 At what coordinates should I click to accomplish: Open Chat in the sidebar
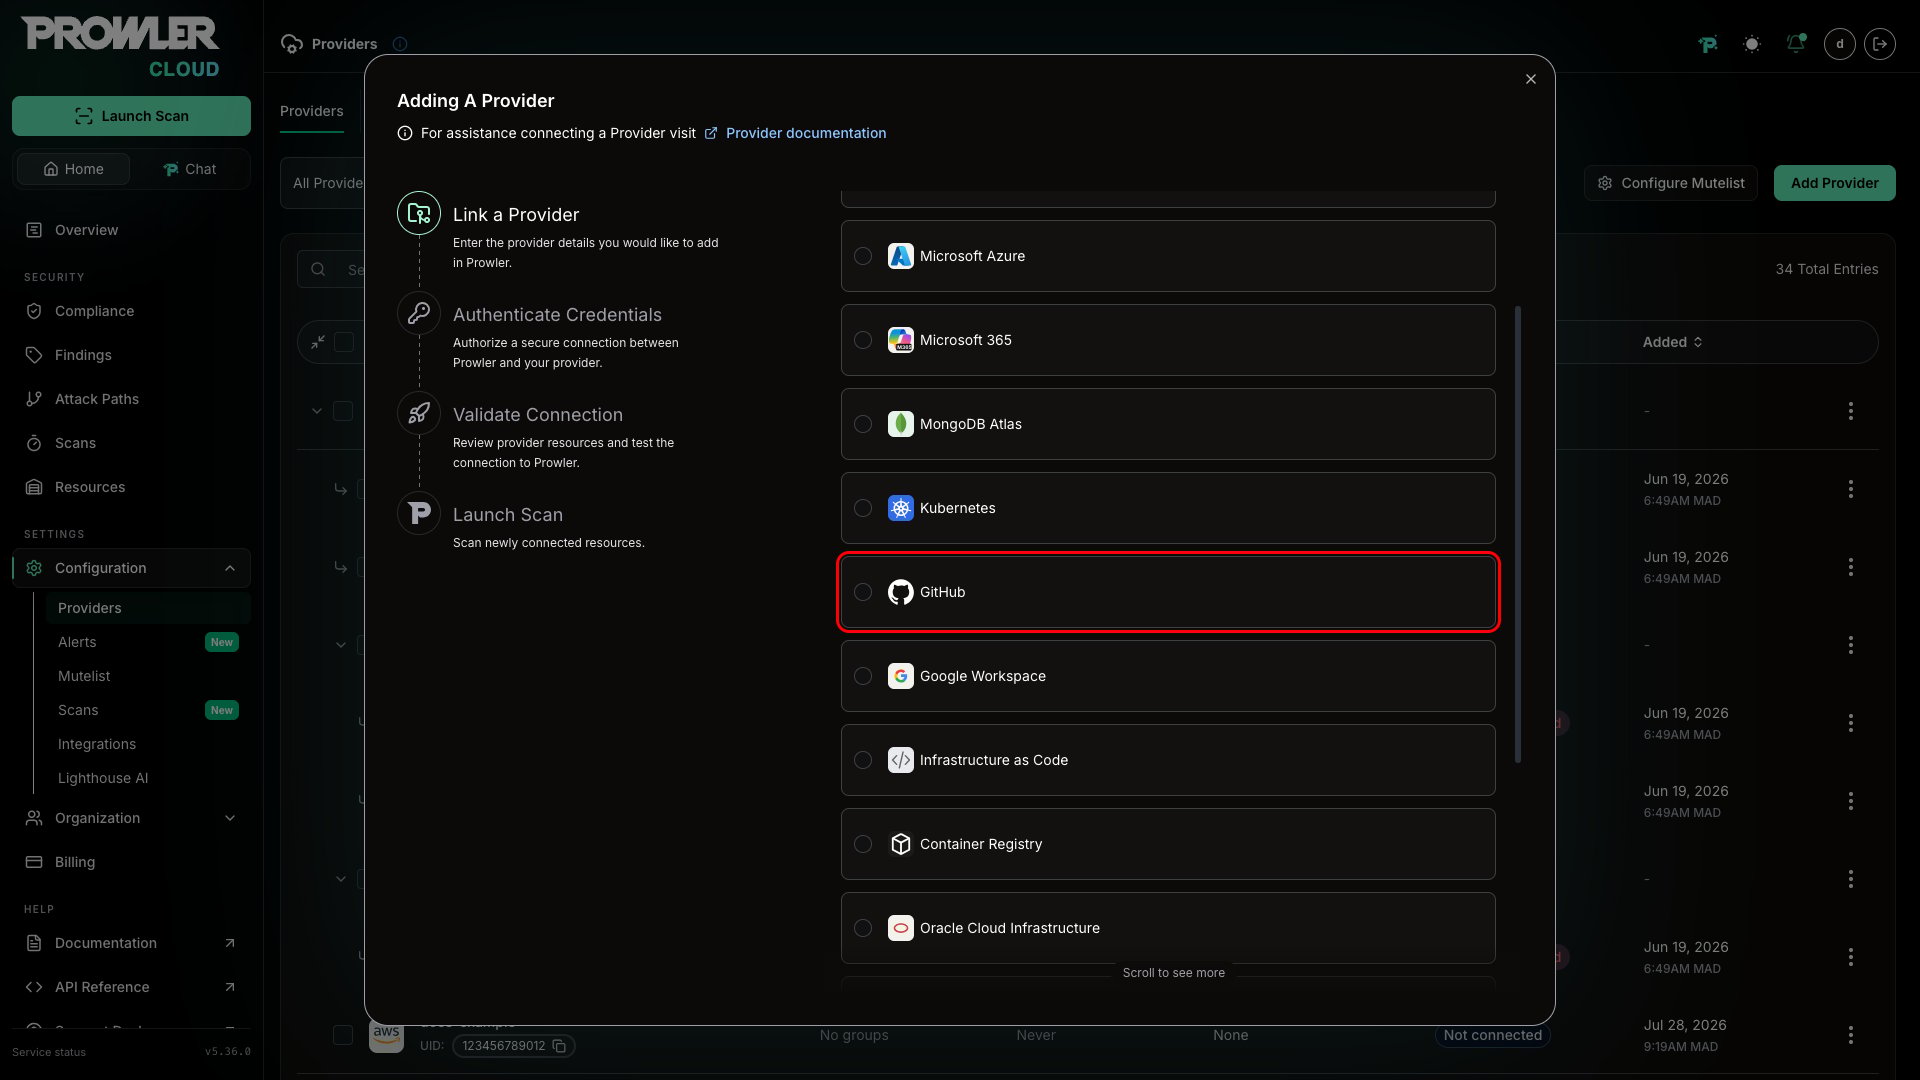(x=190, y=169)
